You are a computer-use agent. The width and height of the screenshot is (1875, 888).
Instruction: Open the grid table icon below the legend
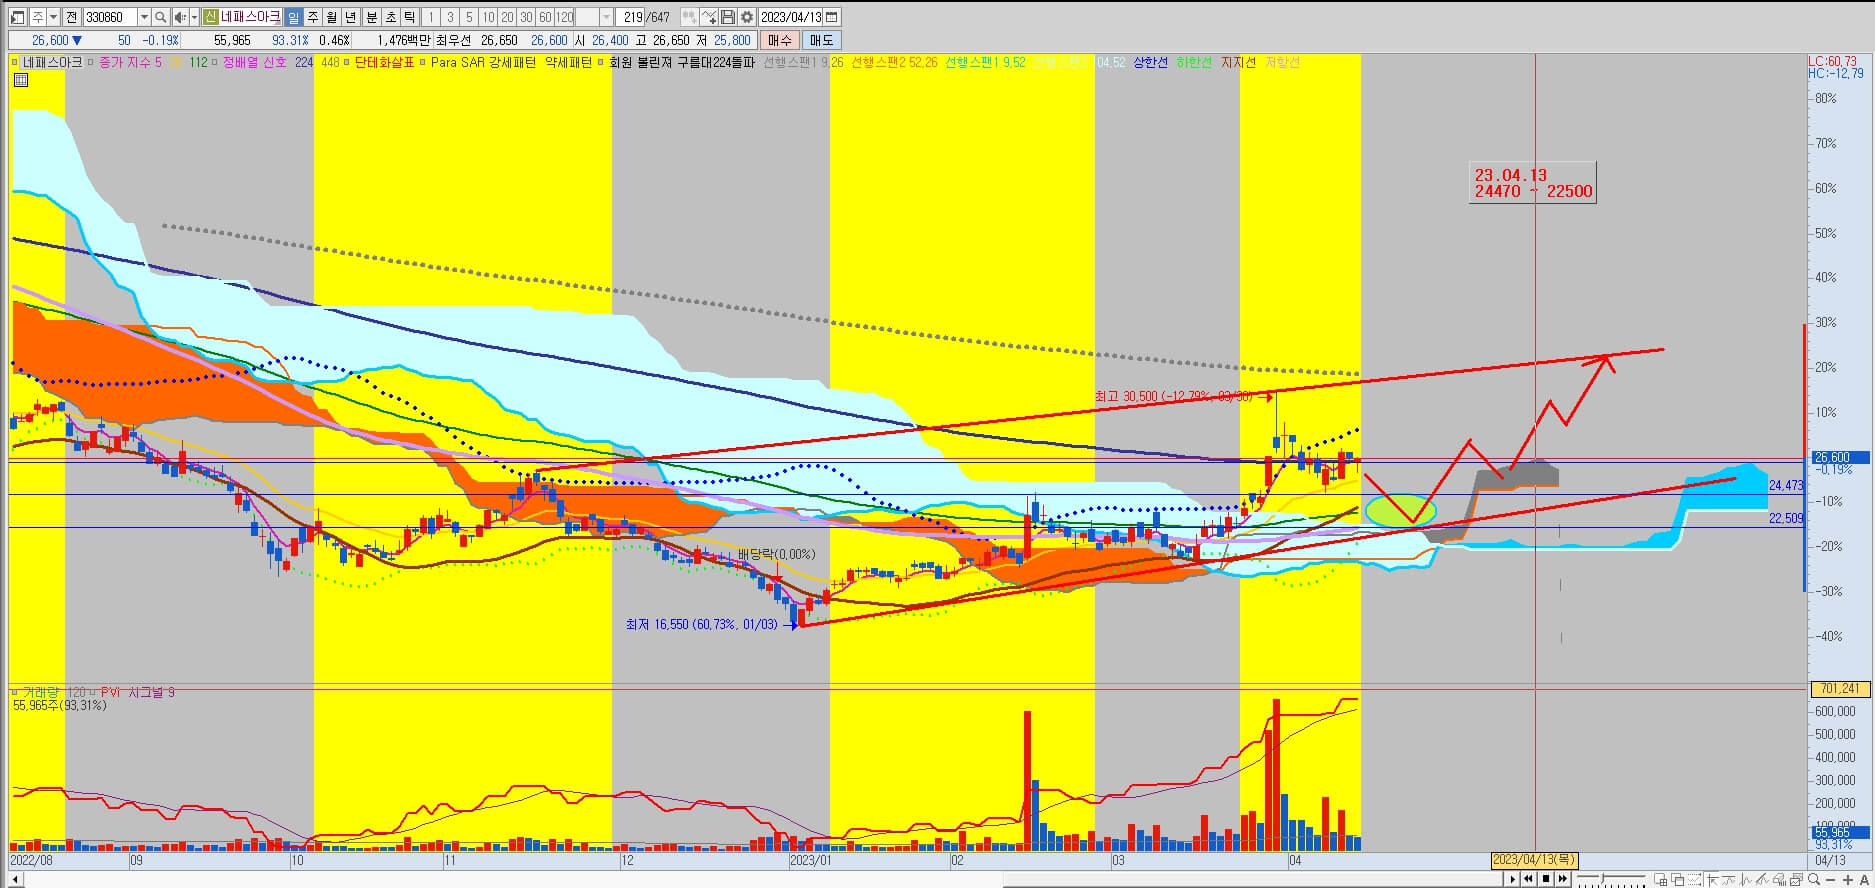point(20,80)
